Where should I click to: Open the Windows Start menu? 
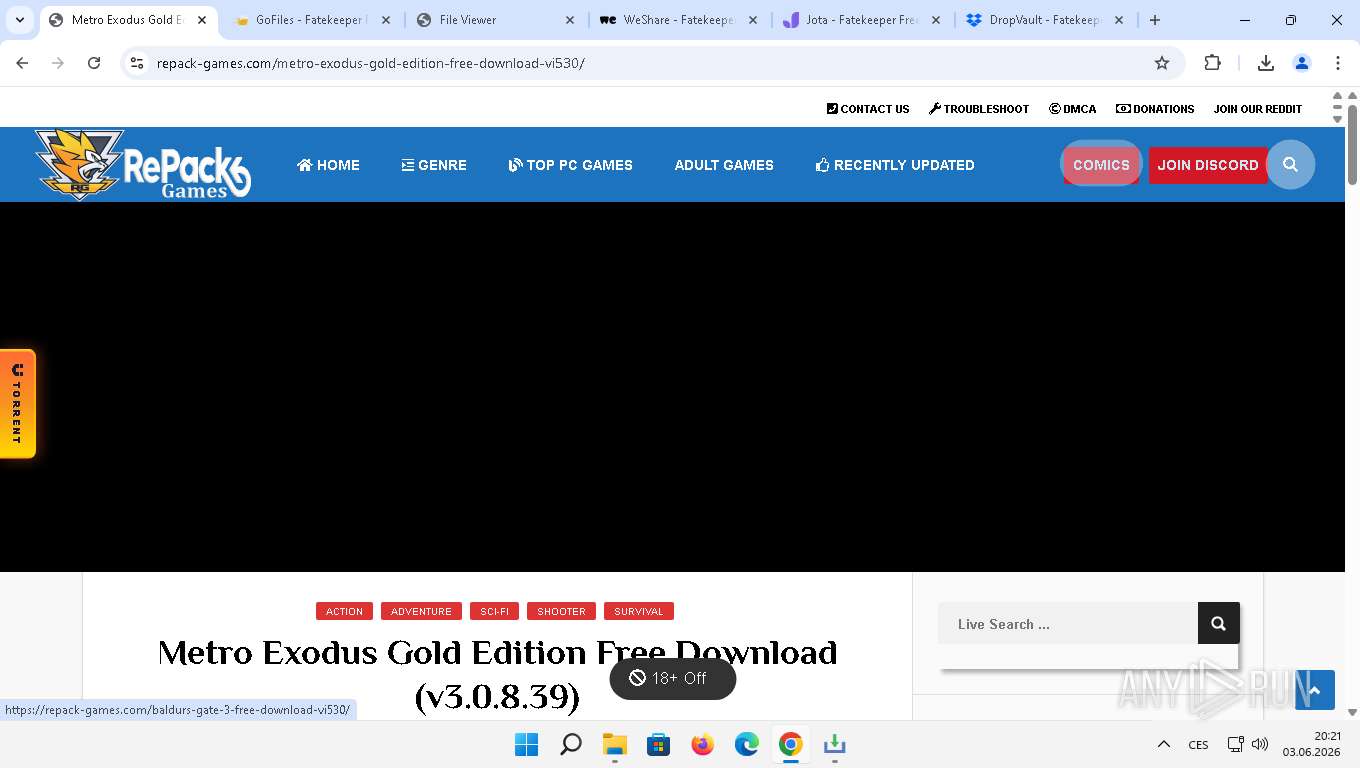526,744
